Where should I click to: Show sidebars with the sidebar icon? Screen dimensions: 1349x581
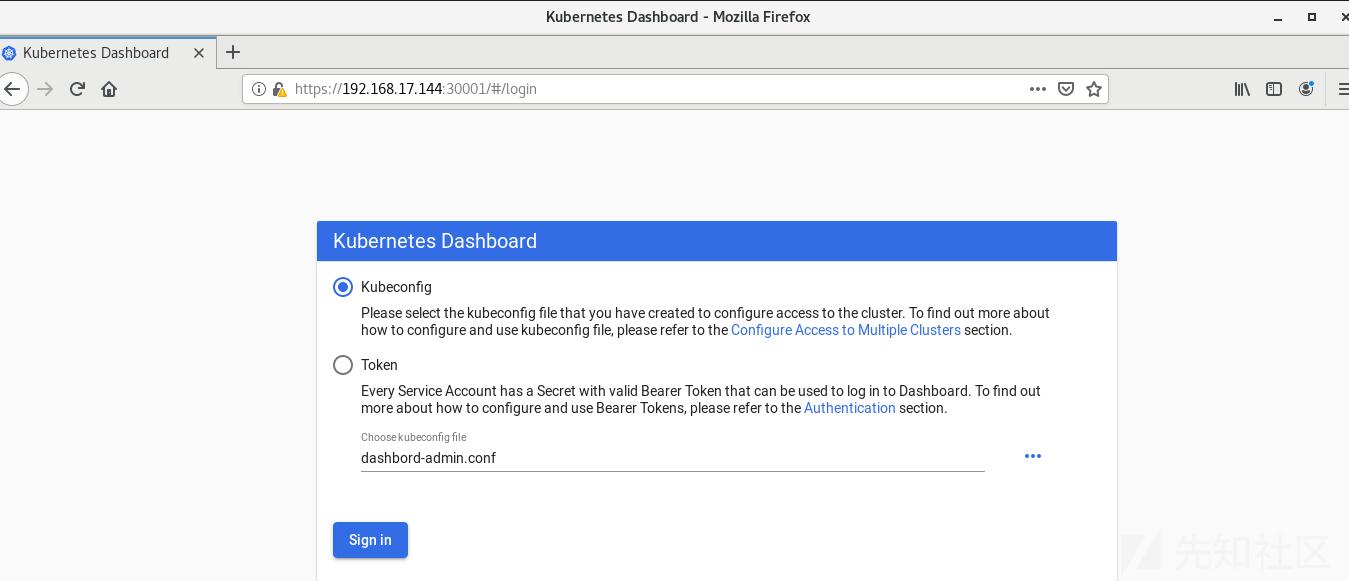pyautogui.click(x=1274, y=89)
